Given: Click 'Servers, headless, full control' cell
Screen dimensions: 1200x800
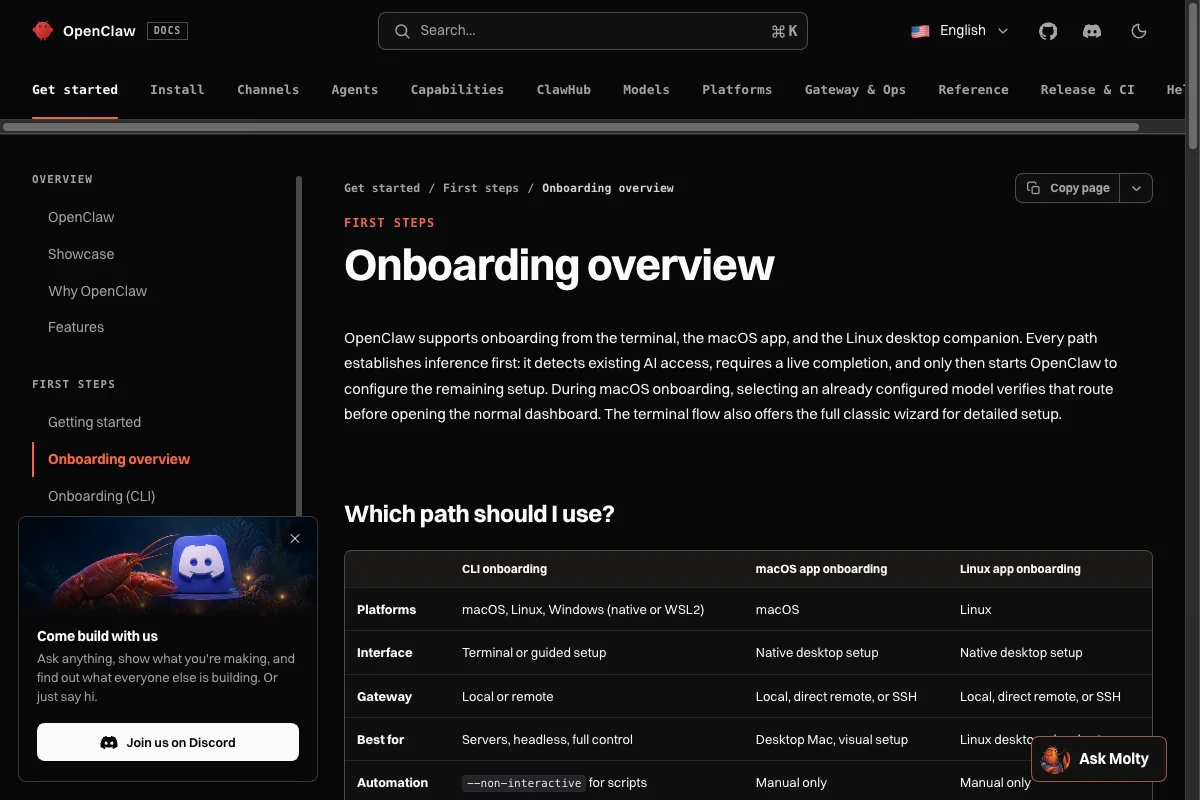Looking at the screenshot, I should 547,740.
